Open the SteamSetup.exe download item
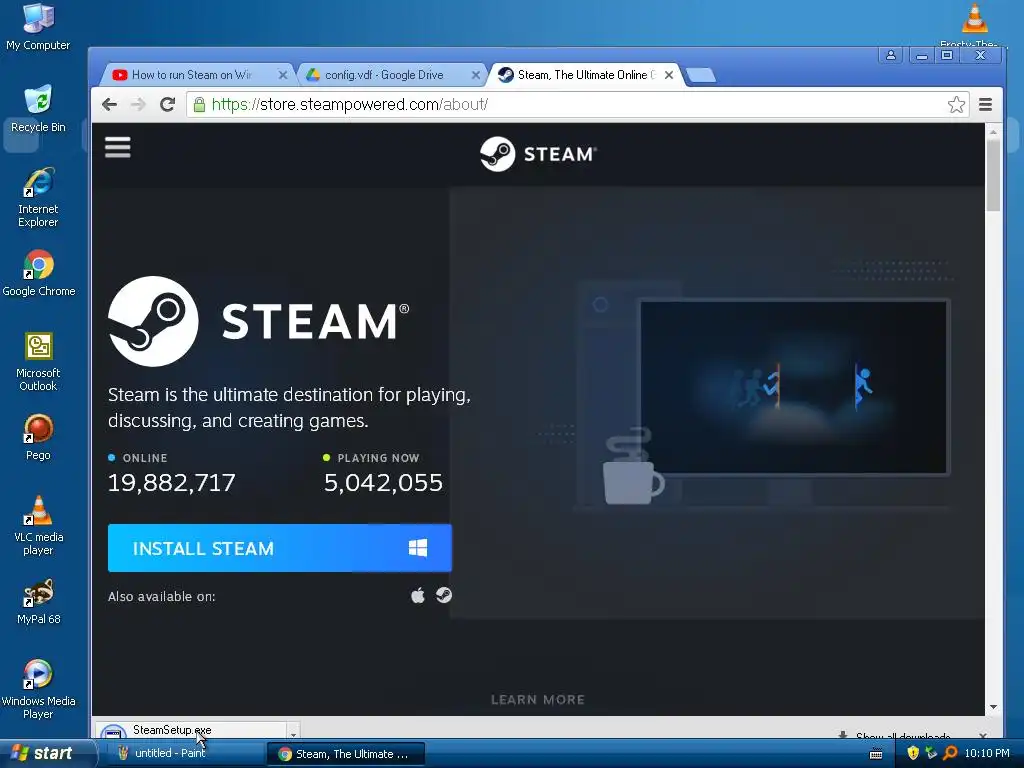The height and width of the screenshot is (768, 1024). 189,730
